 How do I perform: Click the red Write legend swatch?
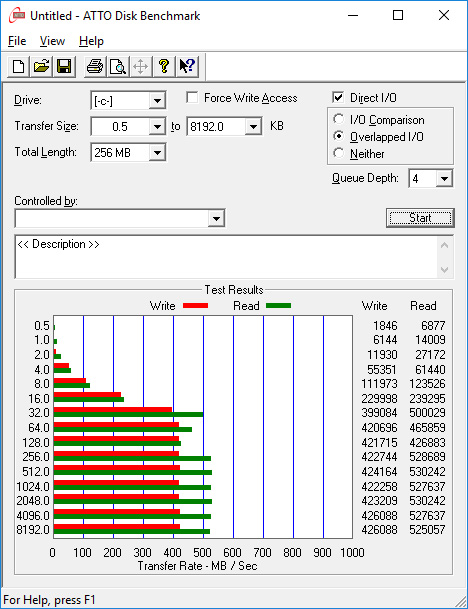coord(195,306)
